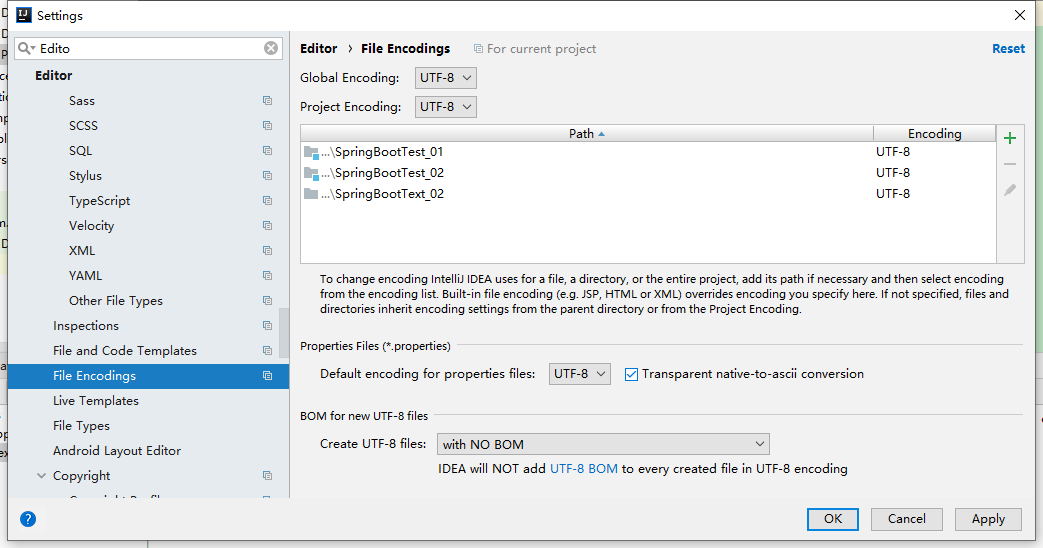Viewport: 1043px width, 548px height.
Task: Click project-level icon next to Copyright
Action: tap(267, 476)
